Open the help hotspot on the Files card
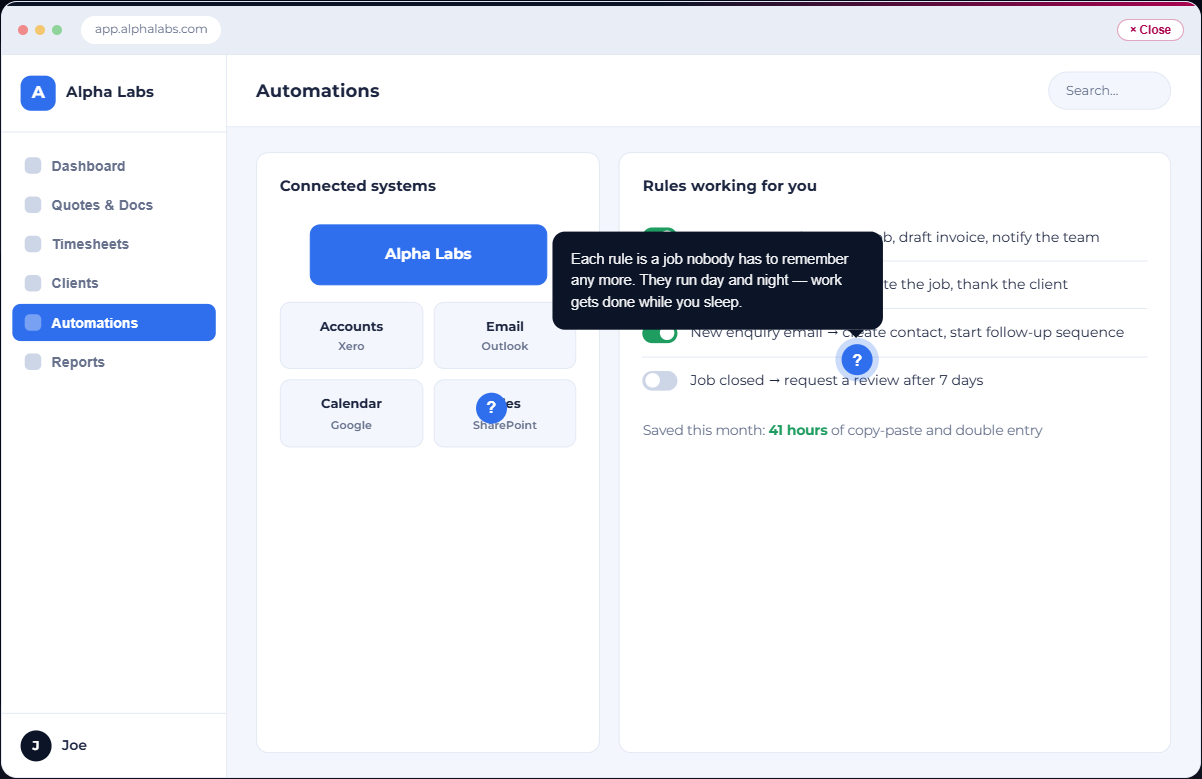This screenshot has height=779, width=1202. click(x=491, y=407)
